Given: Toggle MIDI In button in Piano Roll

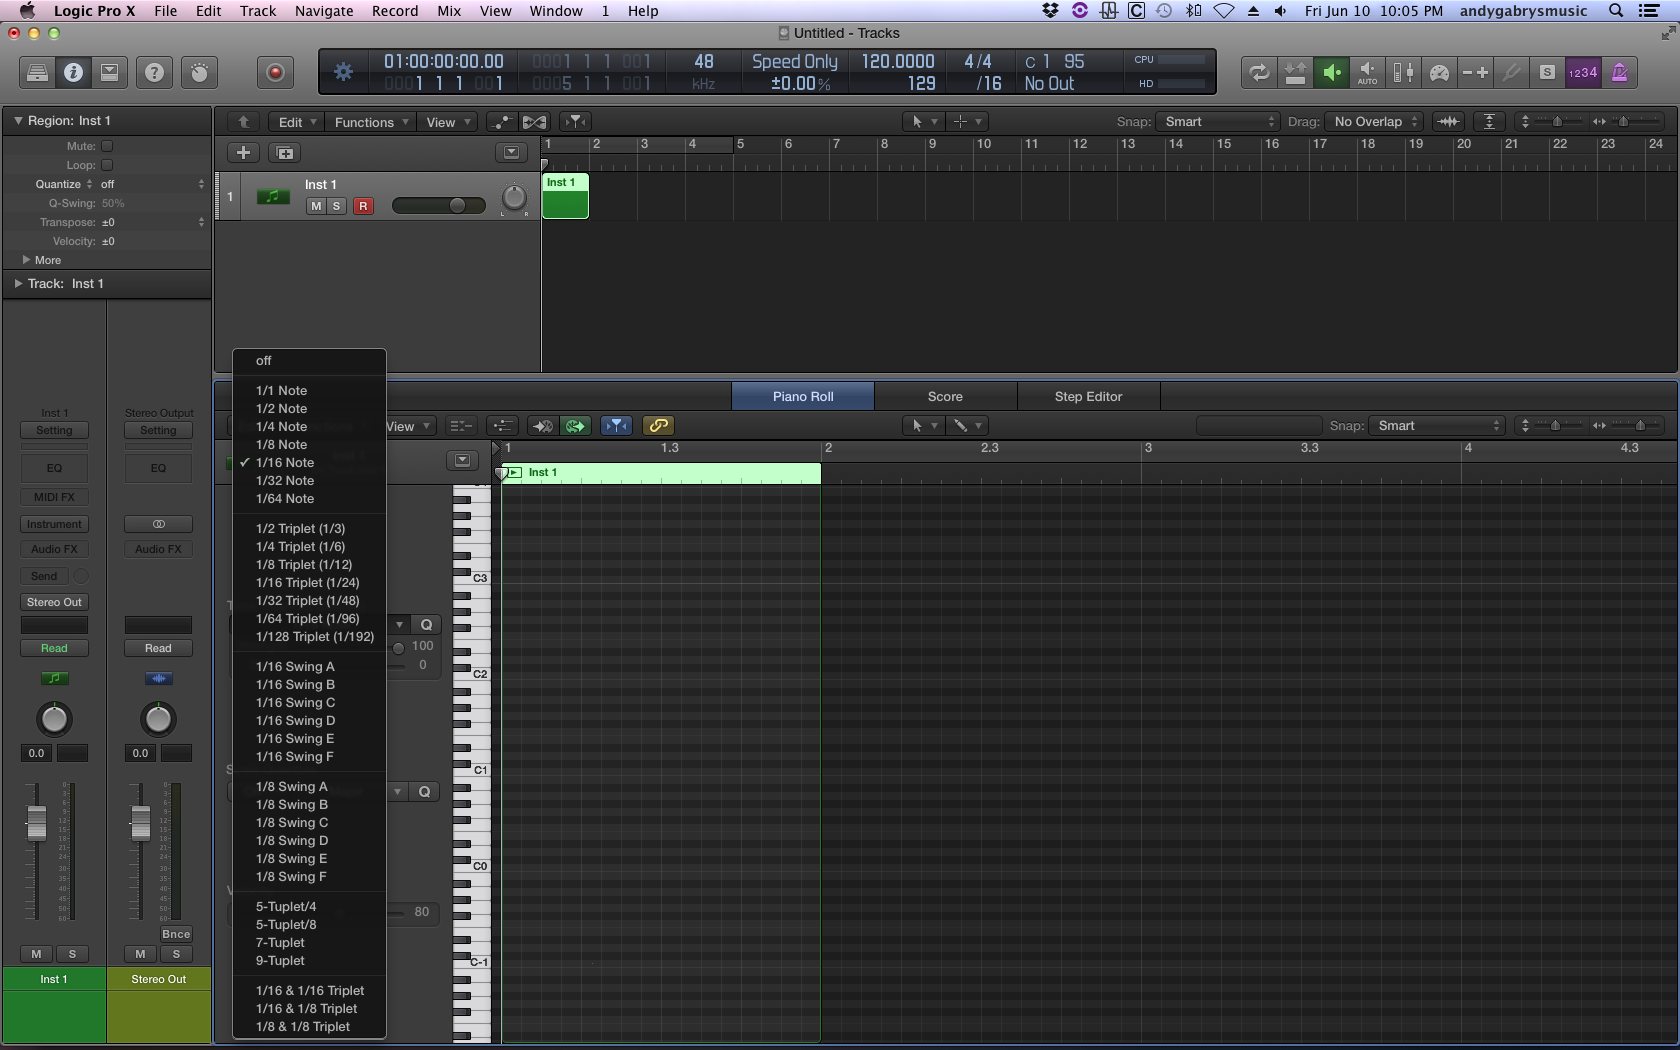Looking at the screenshot, I should point(542,426).
